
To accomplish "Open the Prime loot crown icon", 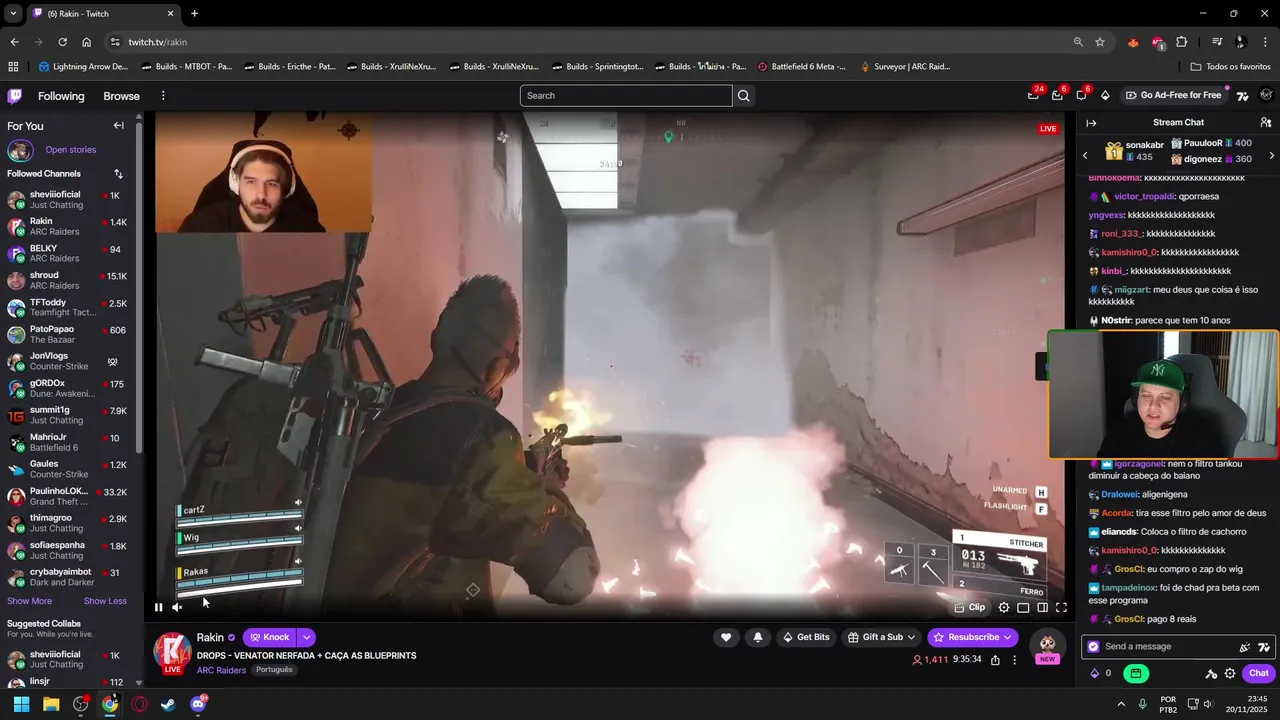I will click(x=1033, y=96).
